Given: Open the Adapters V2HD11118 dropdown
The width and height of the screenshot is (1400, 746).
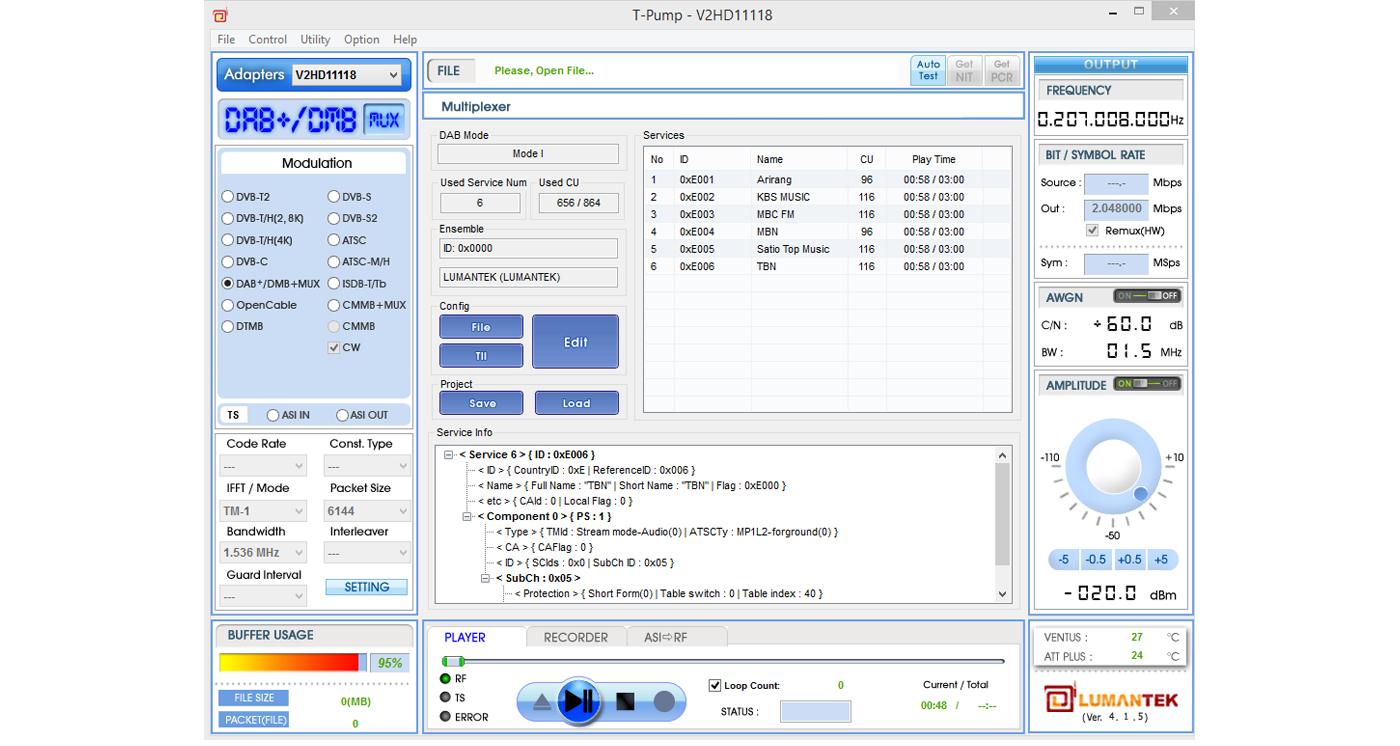Looking at the screenshot, I should [x=347, y=75].
